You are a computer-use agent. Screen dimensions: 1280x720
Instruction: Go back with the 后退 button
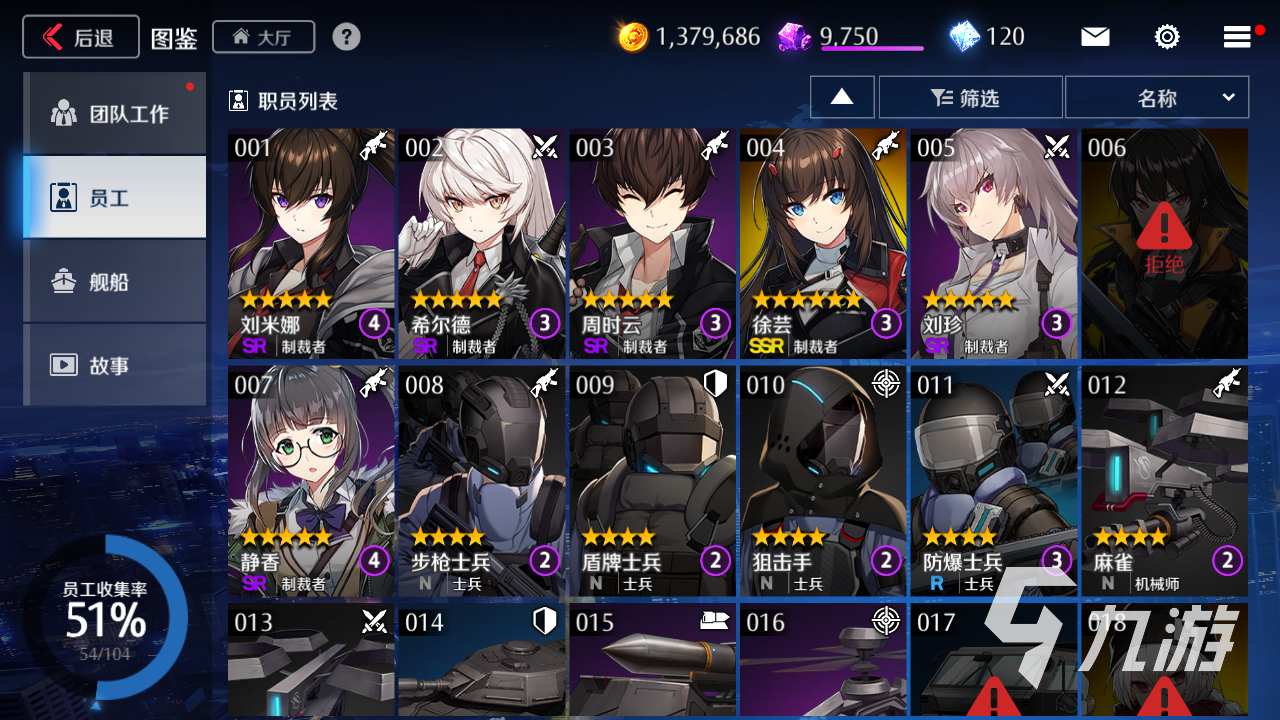point(81,37)
